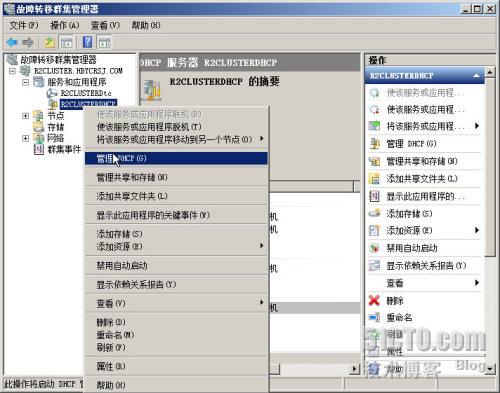Viewport: 500px width, 393px height.
Task: Choose 使该服务或应用程序脱机(T) in context menu
Action: (x=176, y=127)
